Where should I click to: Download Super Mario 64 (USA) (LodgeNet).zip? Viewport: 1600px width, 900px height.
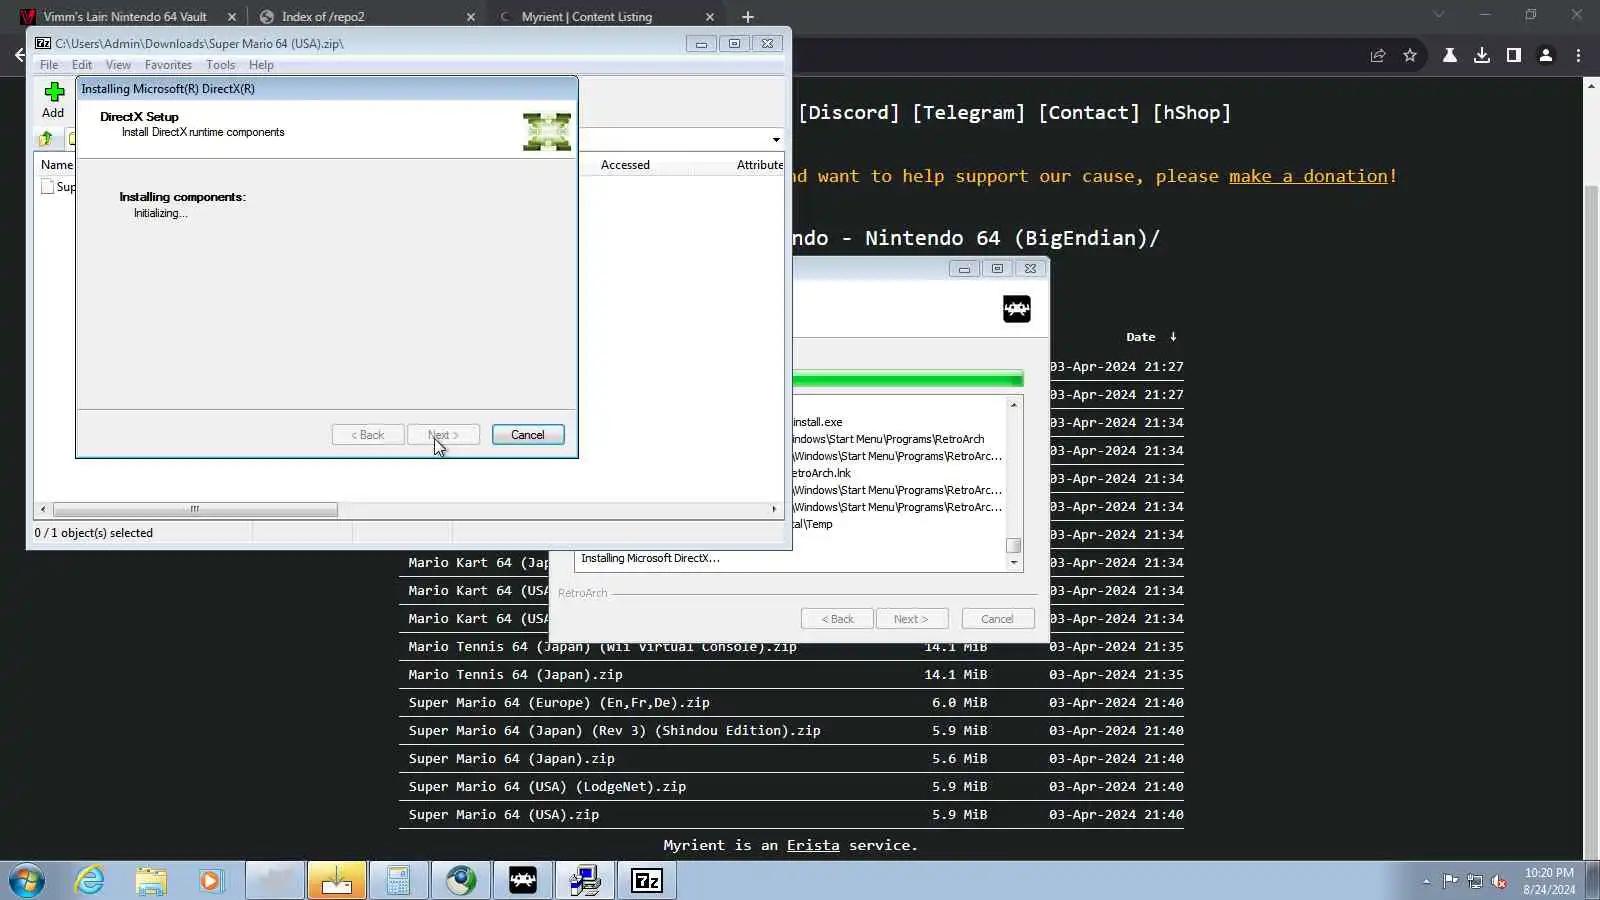547,787
